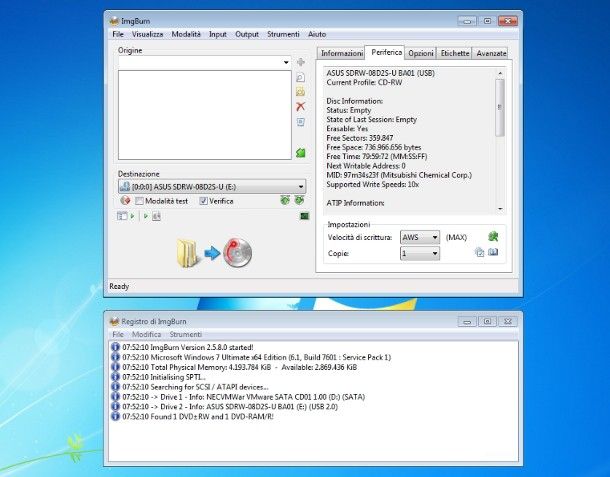This screenshot has height=477, width=610.
Task: Click the 'Free Sectors: 359.847' line
Action: pyautogui.click(x=360, y=138)
